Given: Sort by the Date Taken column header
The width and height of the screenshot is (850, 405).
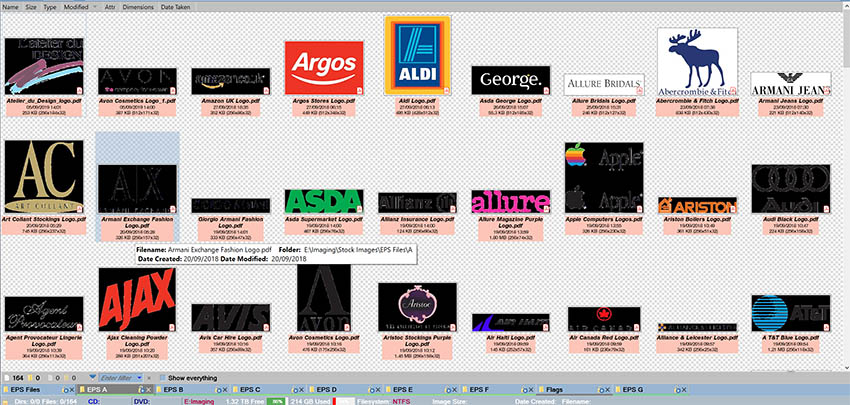Looking at the screenshot, I should click(174, 7).
